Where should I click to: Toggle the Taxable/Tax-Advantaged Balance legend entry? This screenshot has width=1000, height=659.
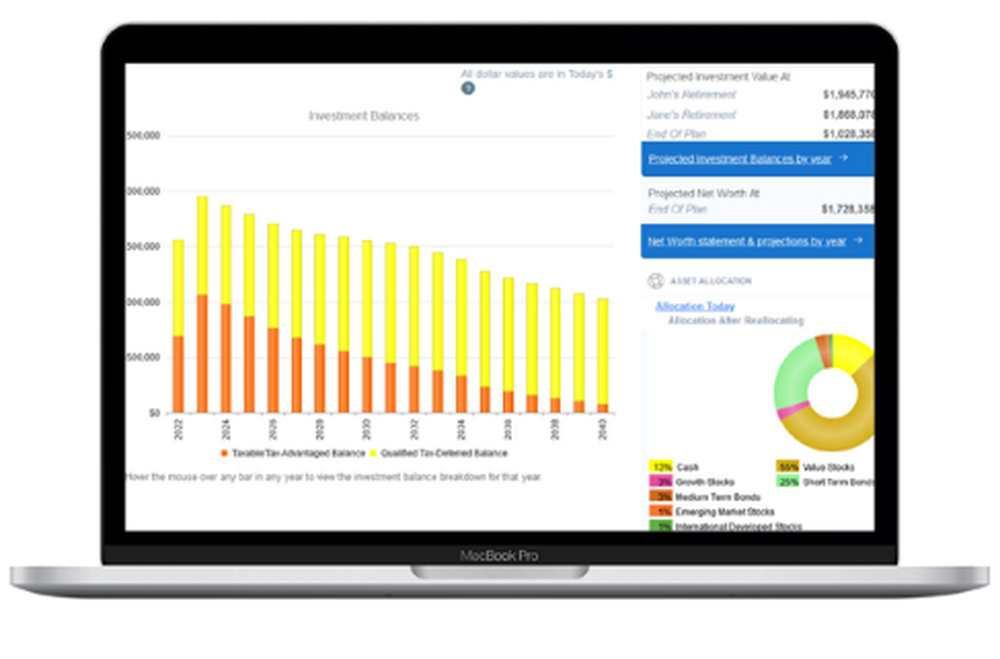(293, 453)
